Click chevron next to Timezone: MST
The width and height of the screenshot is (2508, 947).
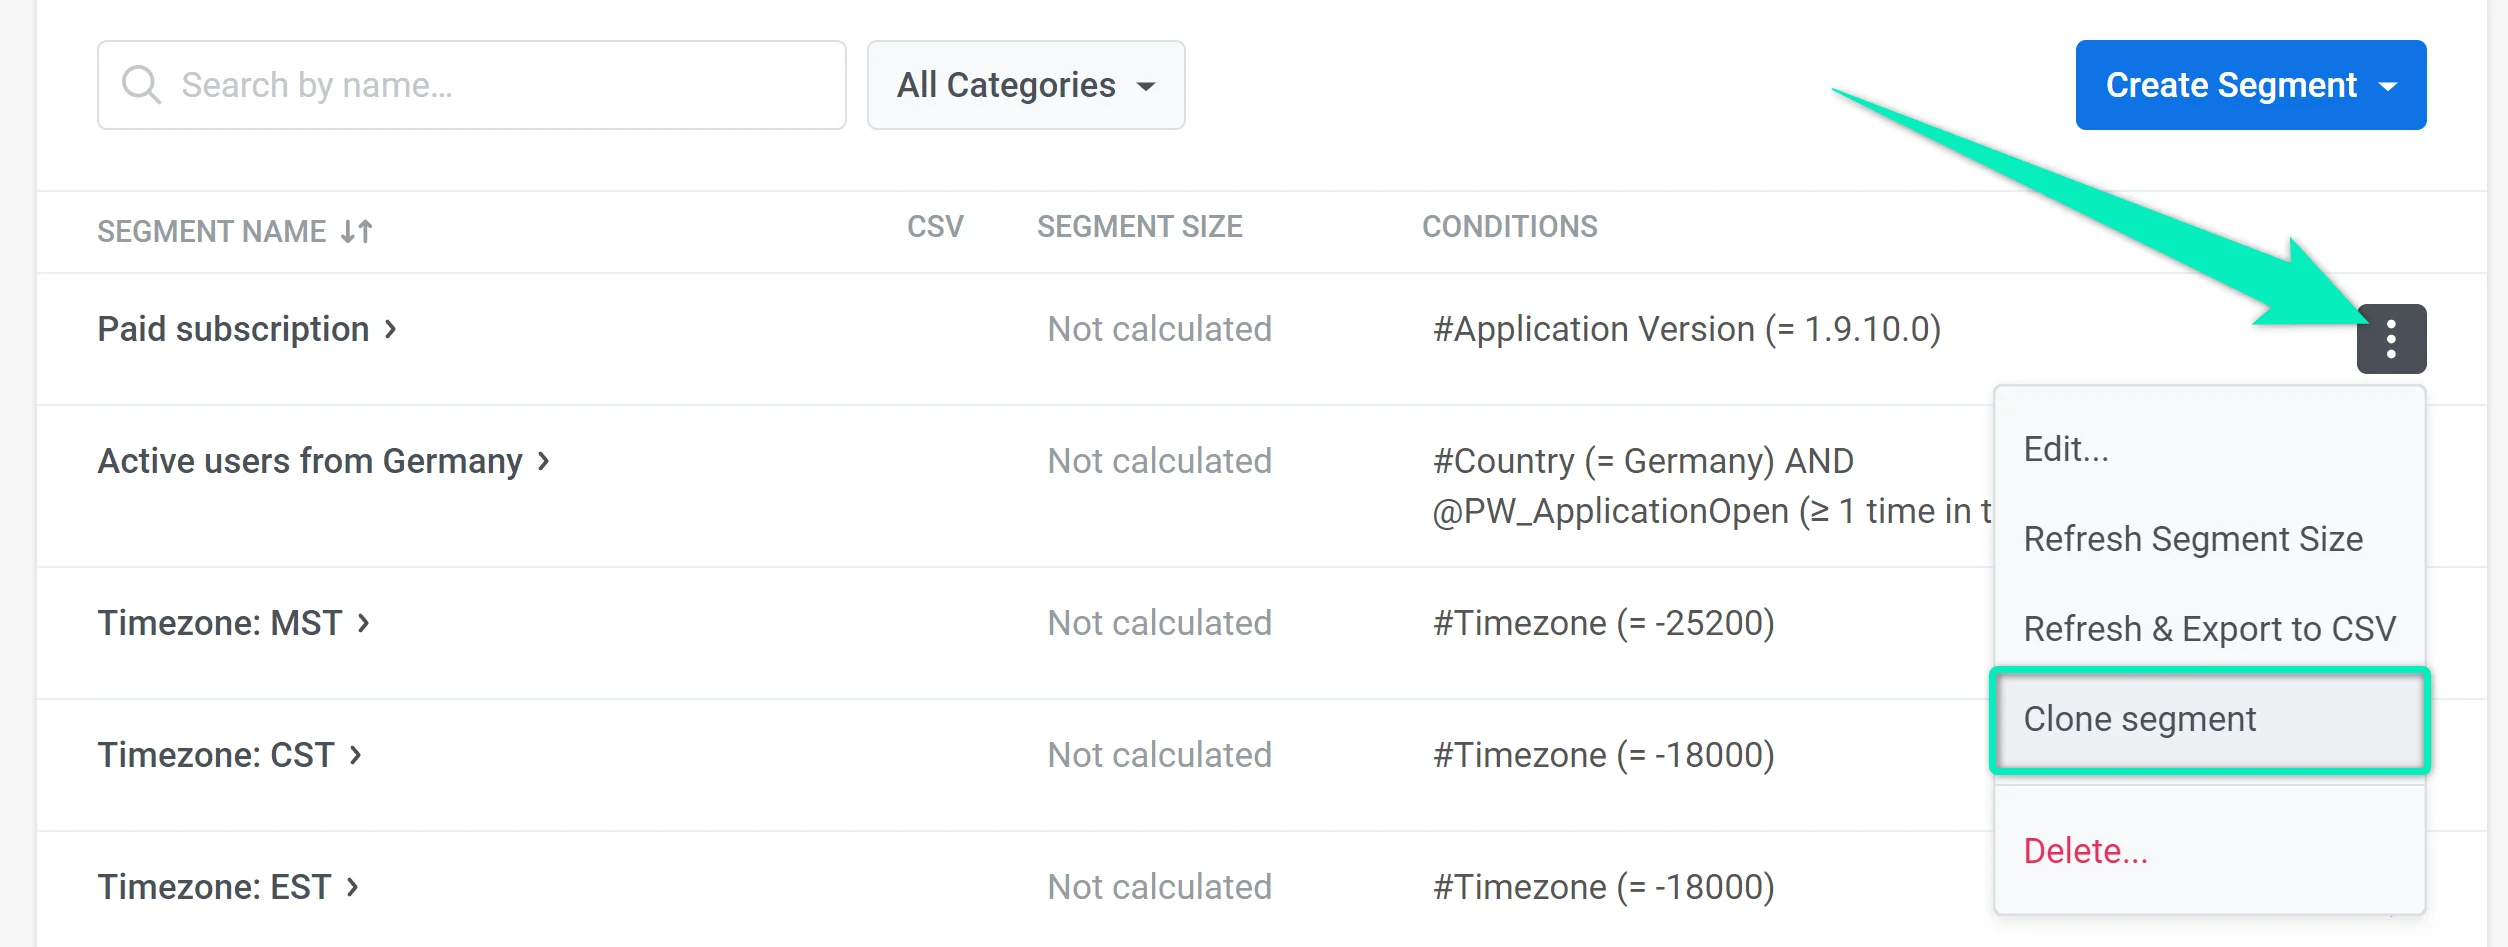point(364,623)
